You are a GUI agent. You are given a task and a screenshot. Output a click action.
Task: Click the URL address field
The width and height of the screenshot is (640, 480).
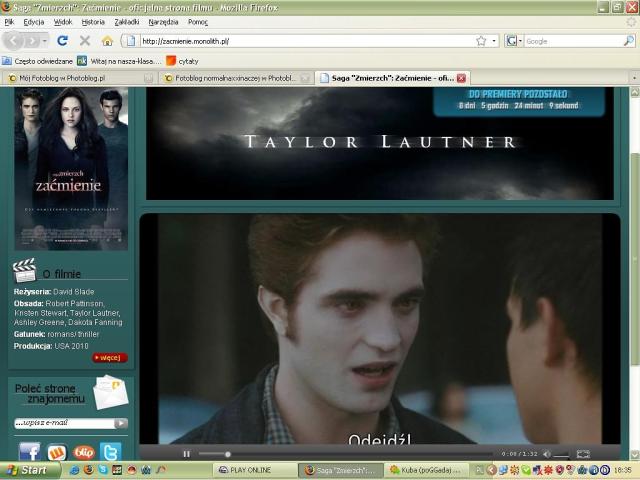tap(306, 41)
